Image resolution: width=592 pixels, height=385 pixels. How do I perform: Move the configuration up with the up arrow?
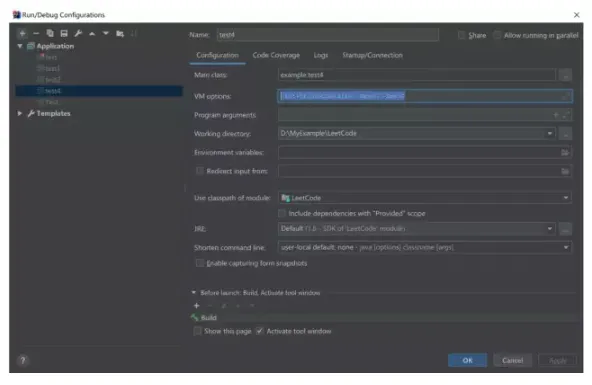(x=92, y=34)
